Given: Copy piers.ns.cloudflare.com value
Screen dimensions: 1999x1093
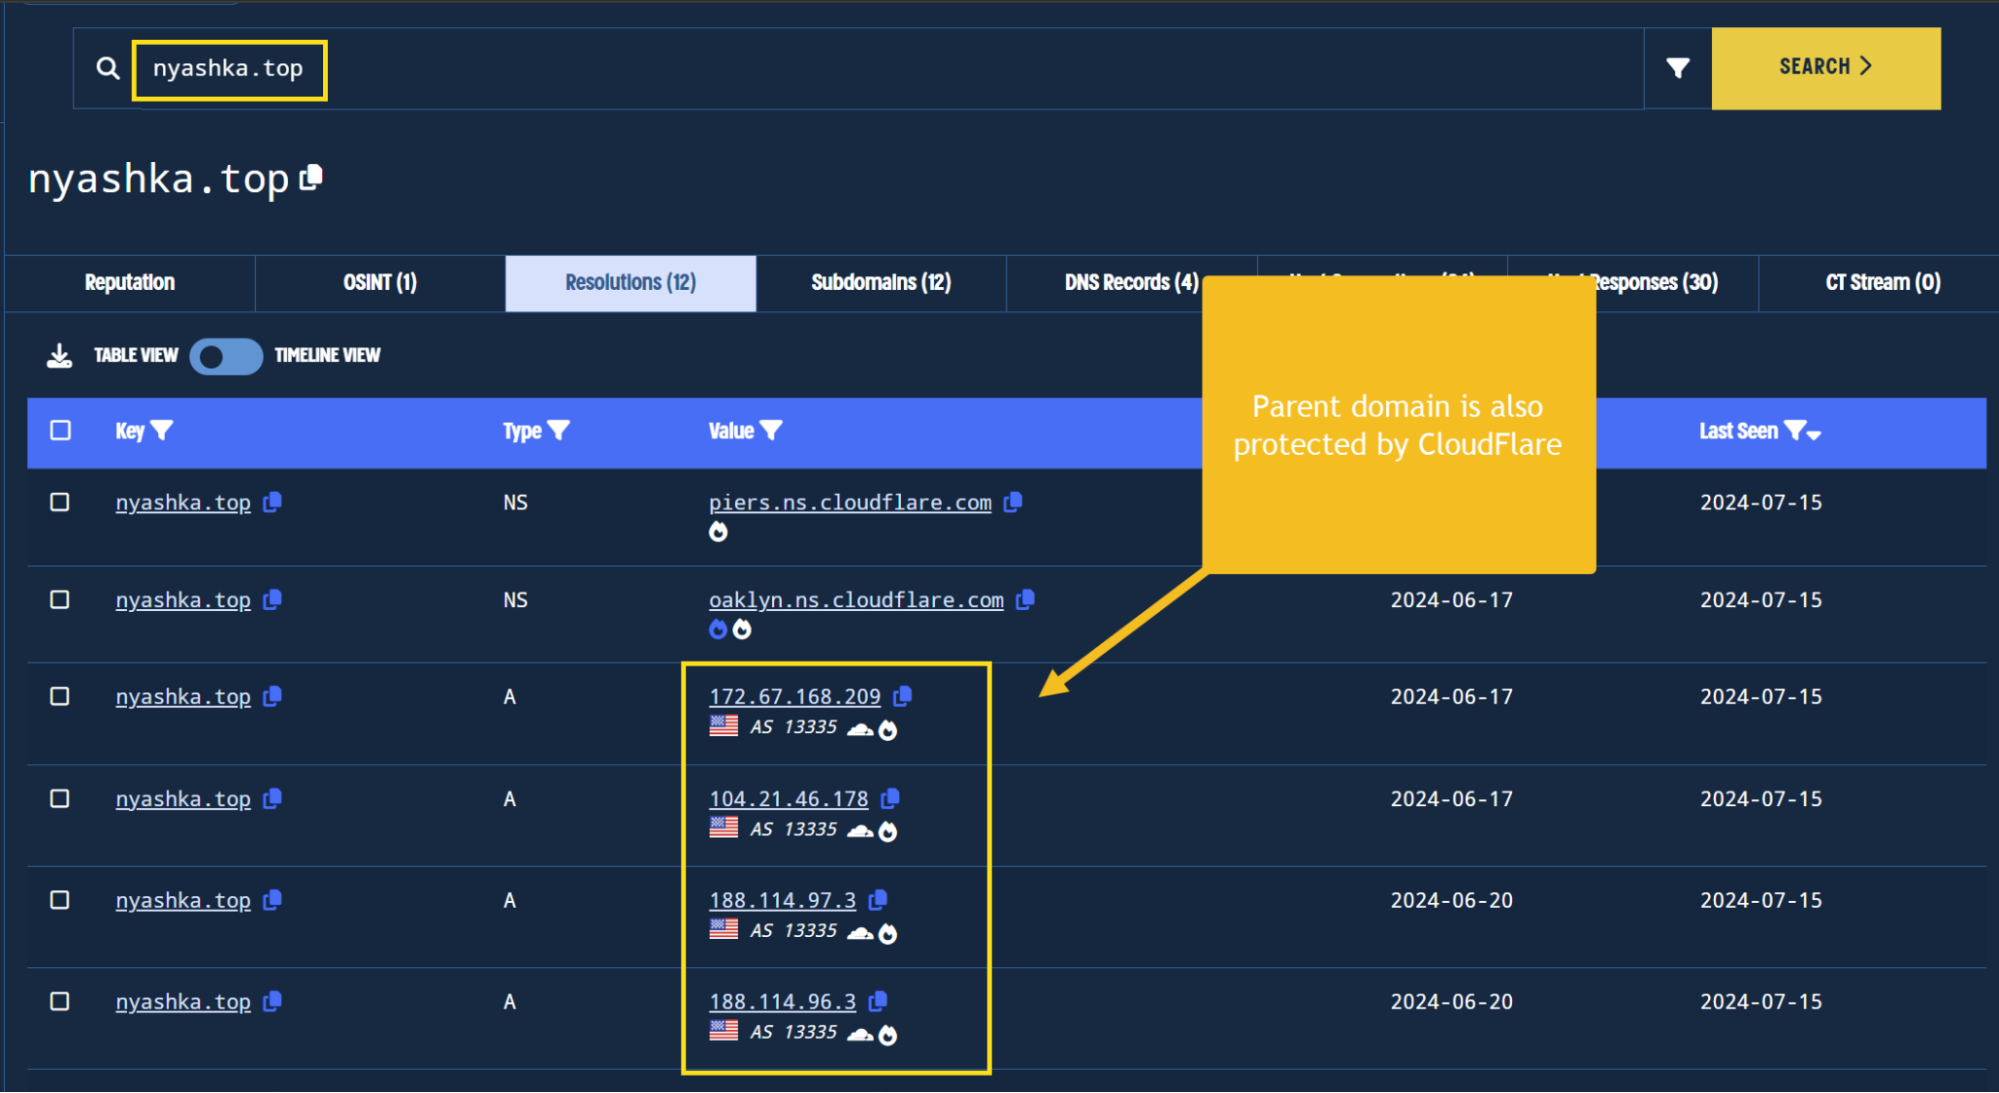Looking at the screenshot, I should pyautogui.click(x=1013, y=502).
